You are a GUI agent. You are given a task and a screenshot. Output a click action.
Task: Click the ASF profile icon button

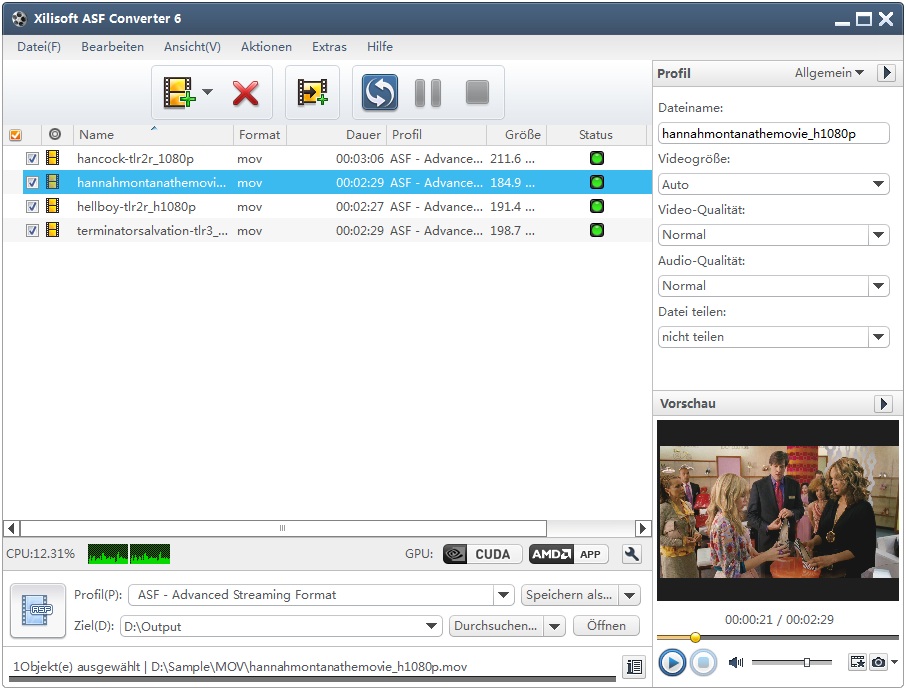click(38, 611)
